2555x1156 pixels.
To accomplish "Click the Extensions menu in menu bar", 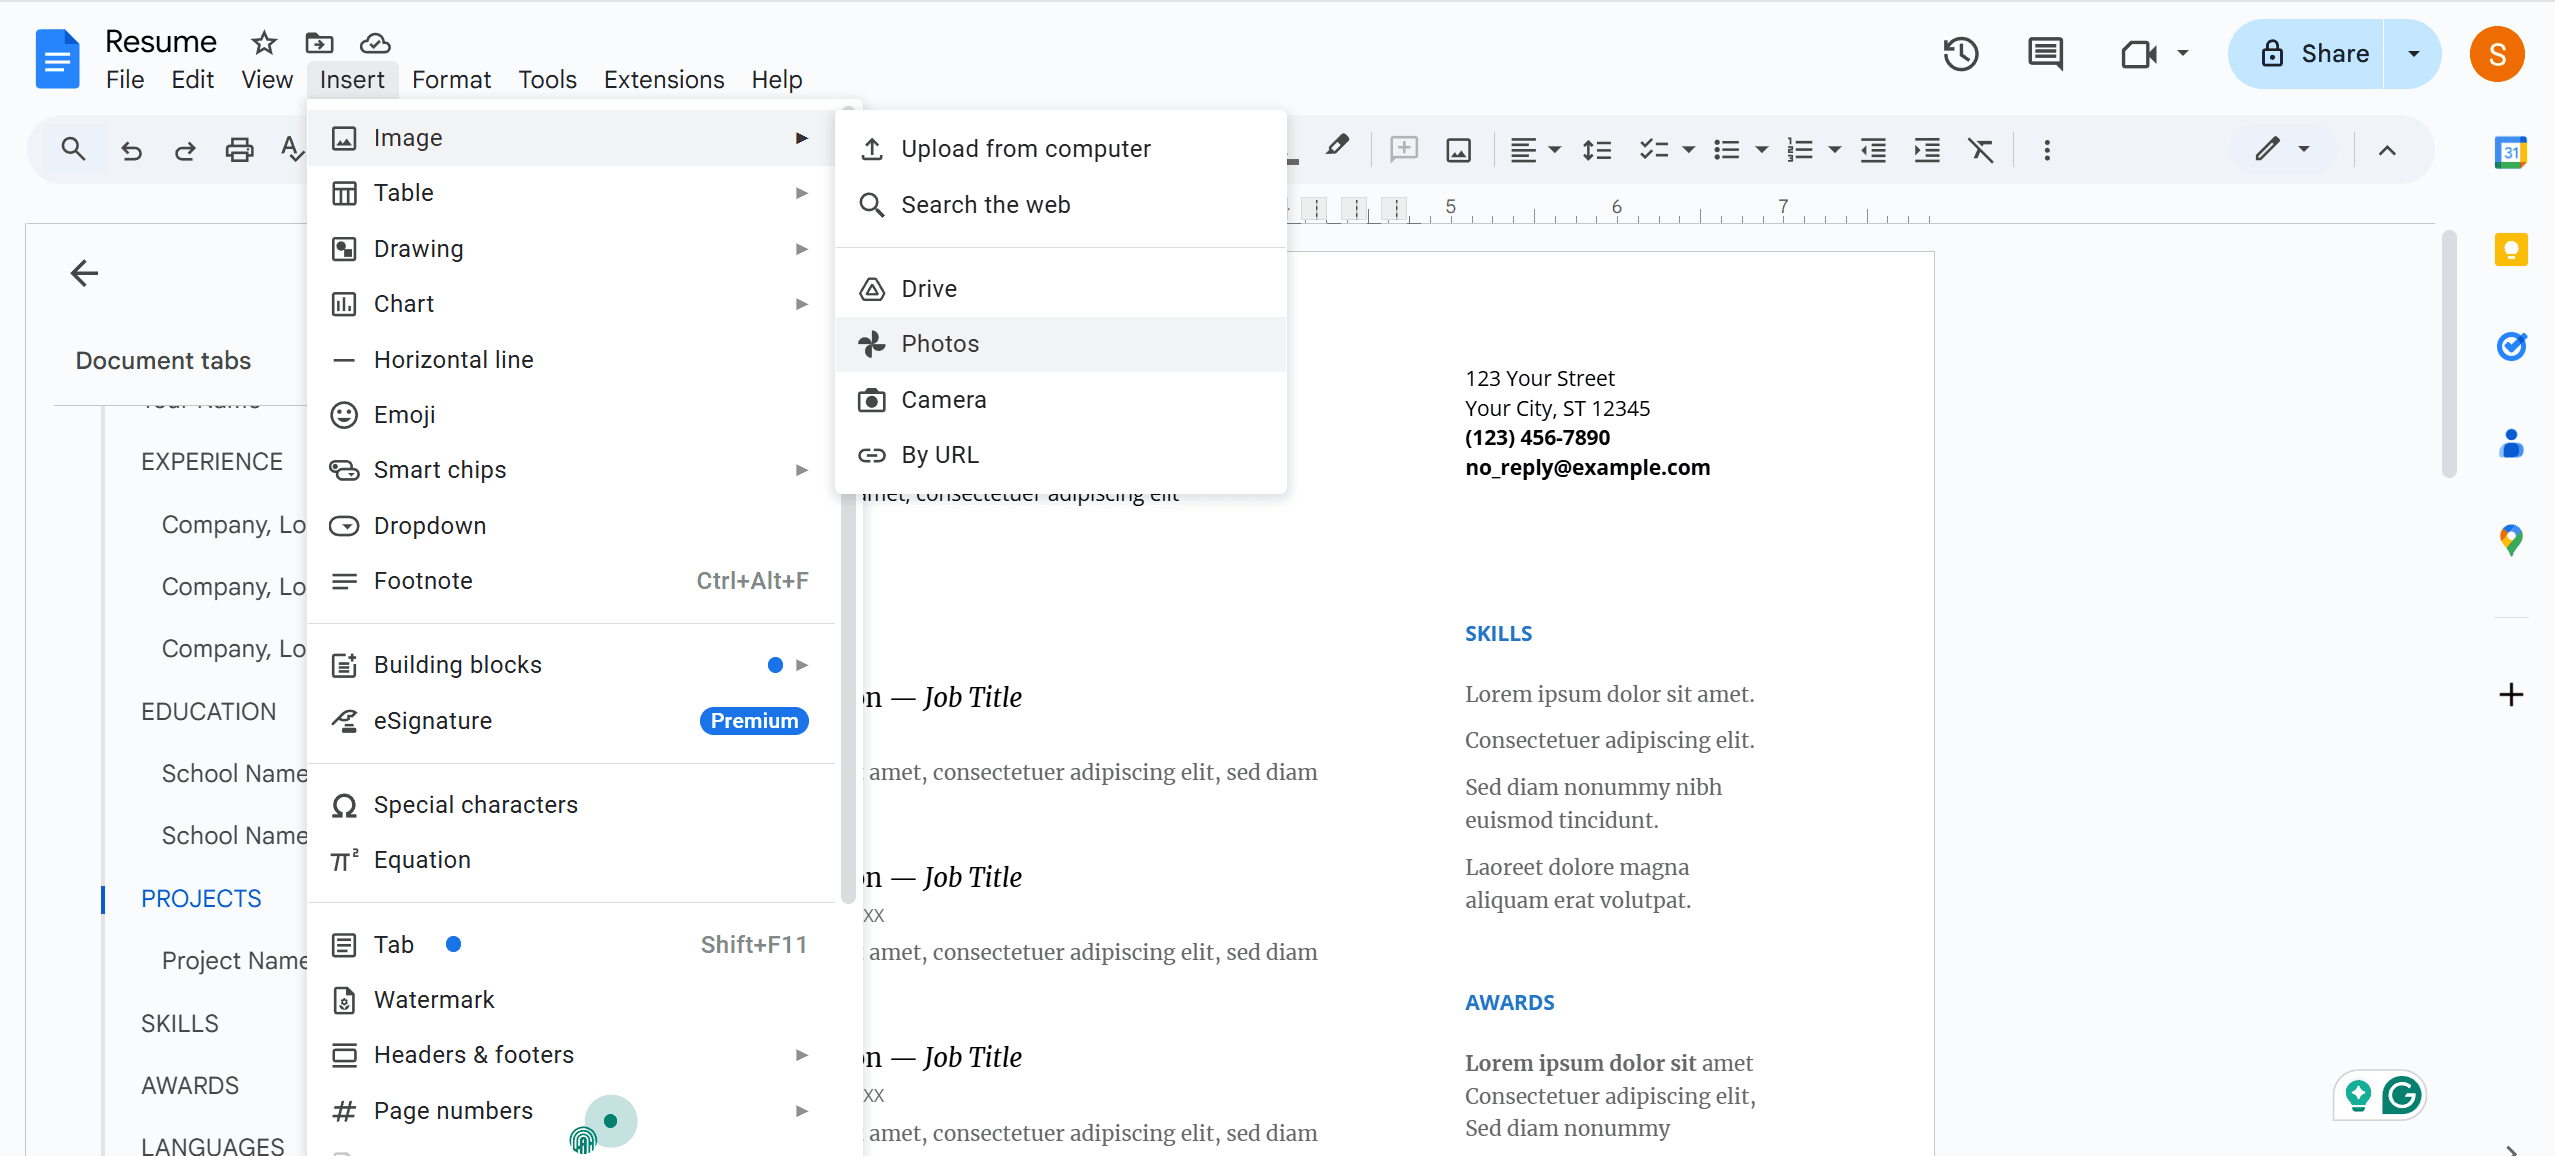I will (x=662, y=78).
